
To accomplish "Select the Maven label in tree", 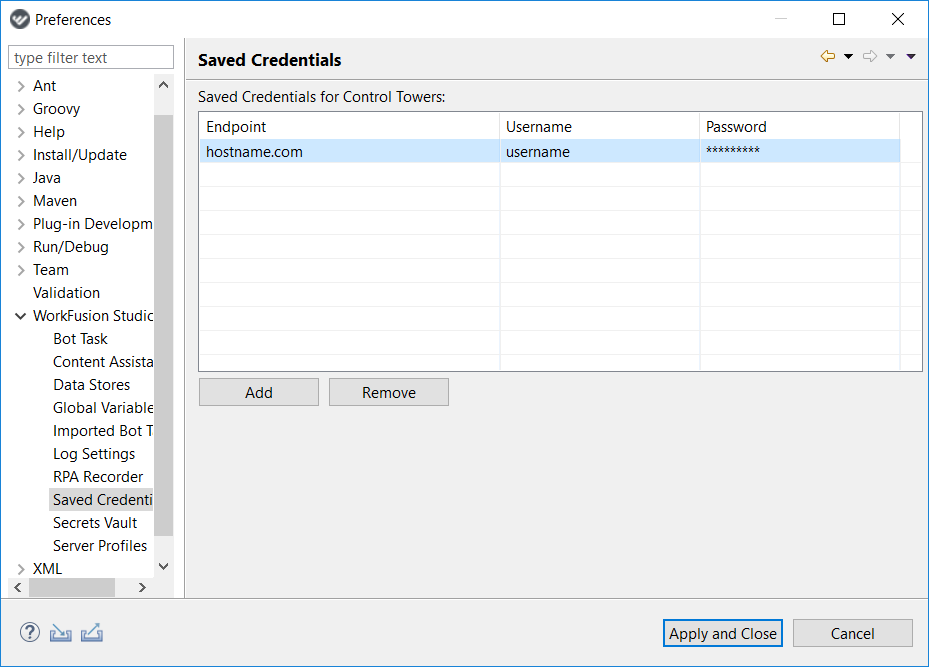I will pyautogui.click(x=55, y=201).
